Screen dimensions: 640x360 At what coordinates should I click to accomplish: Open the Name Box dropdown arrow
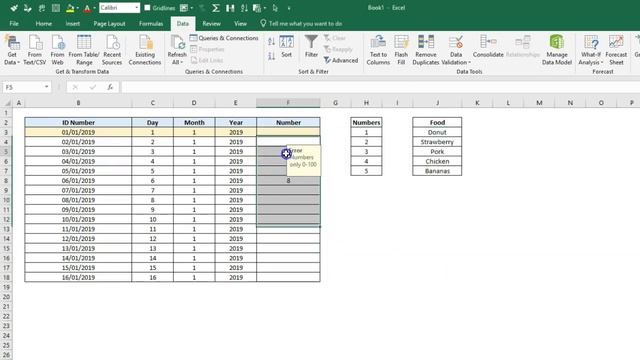click(47, 87)
